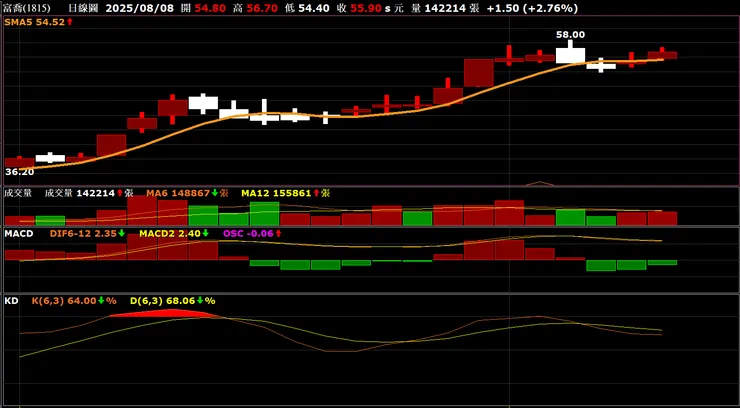The image size is (740, 408).
Task: Click the OSC -0.06 label
Action: (x=248, y=233)
